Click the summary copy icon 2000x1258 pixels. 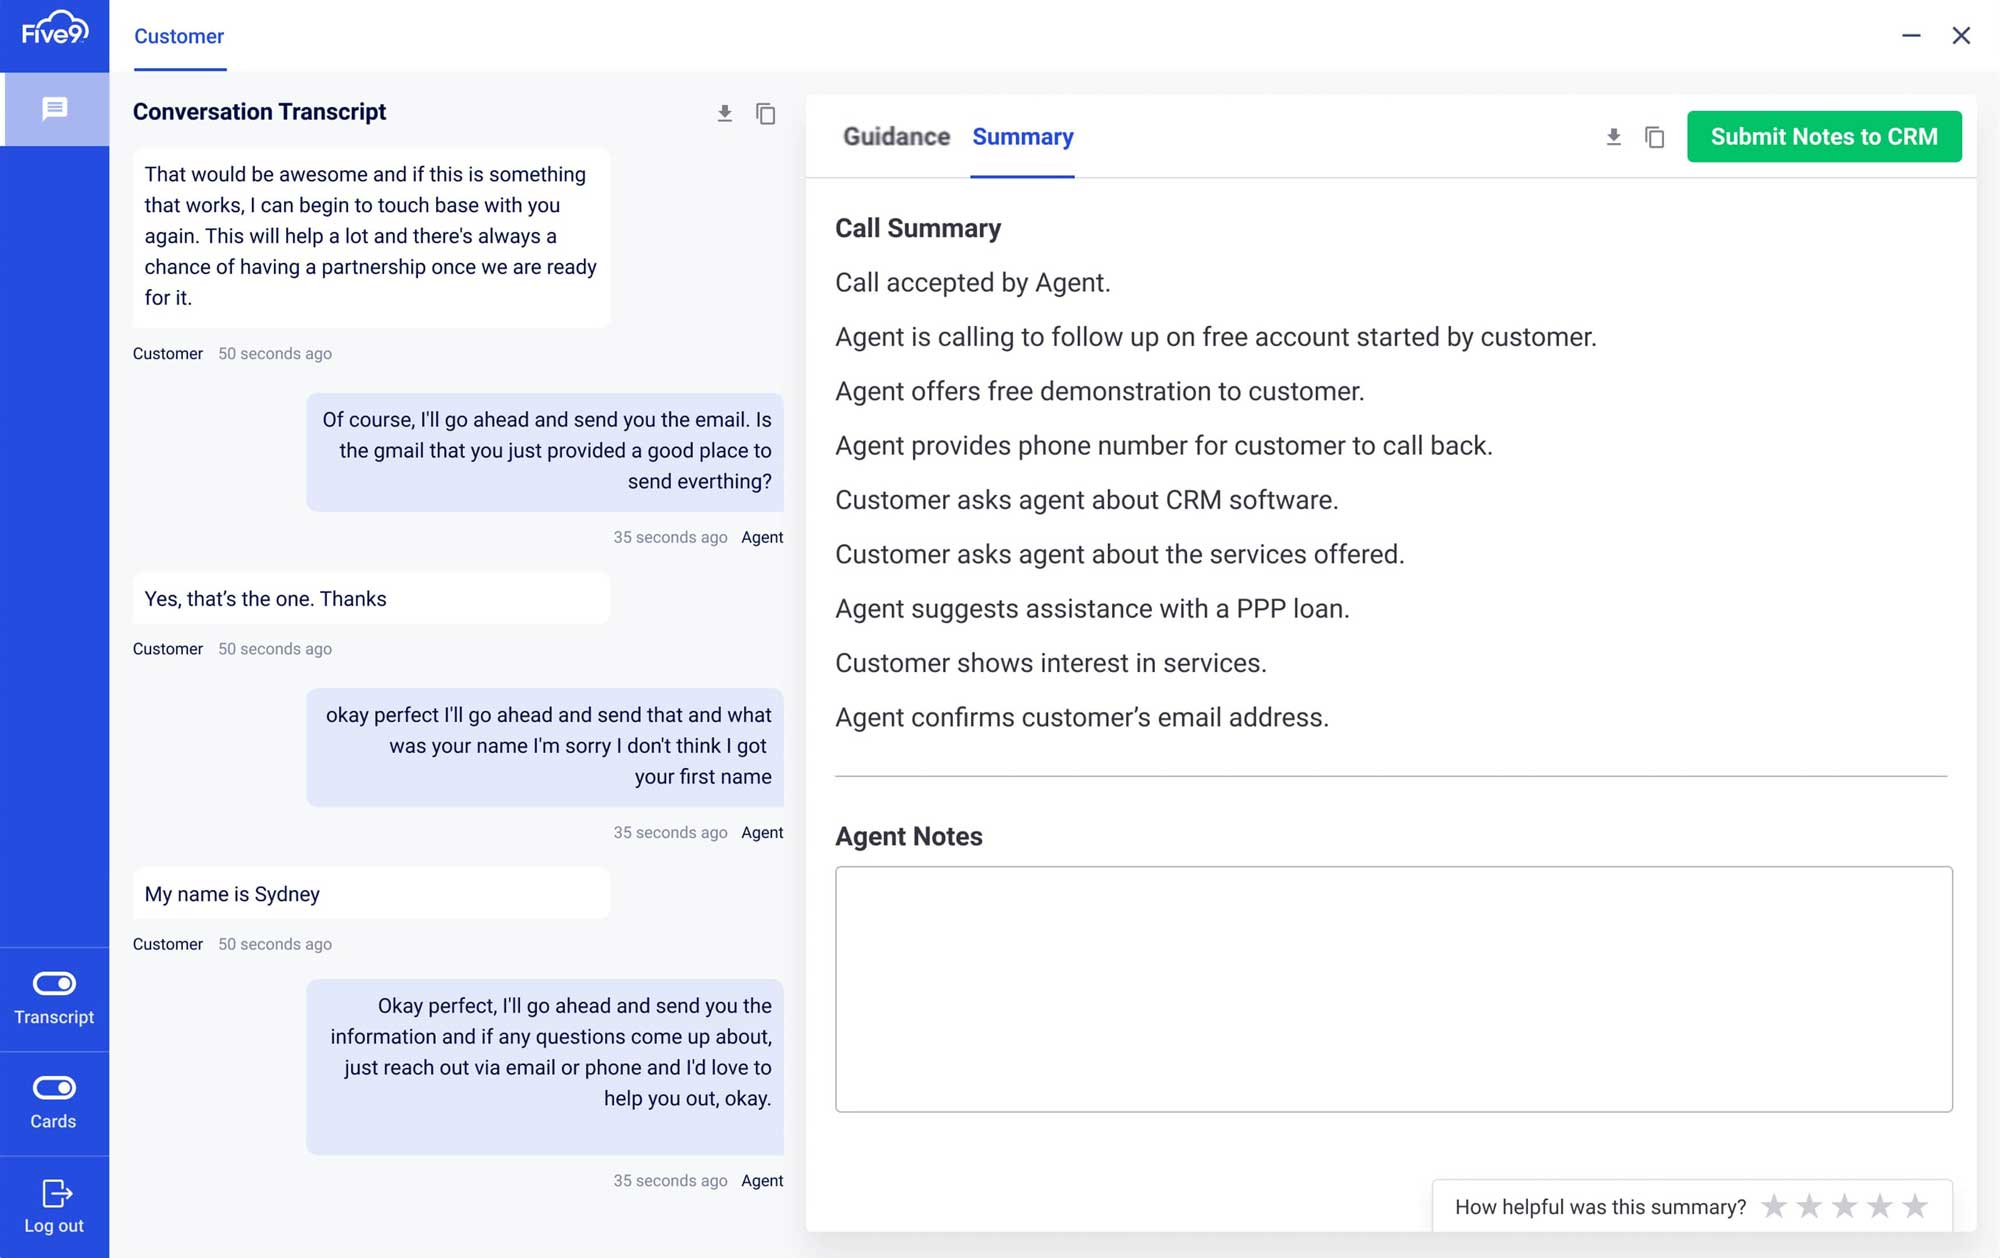[1654, 135]
